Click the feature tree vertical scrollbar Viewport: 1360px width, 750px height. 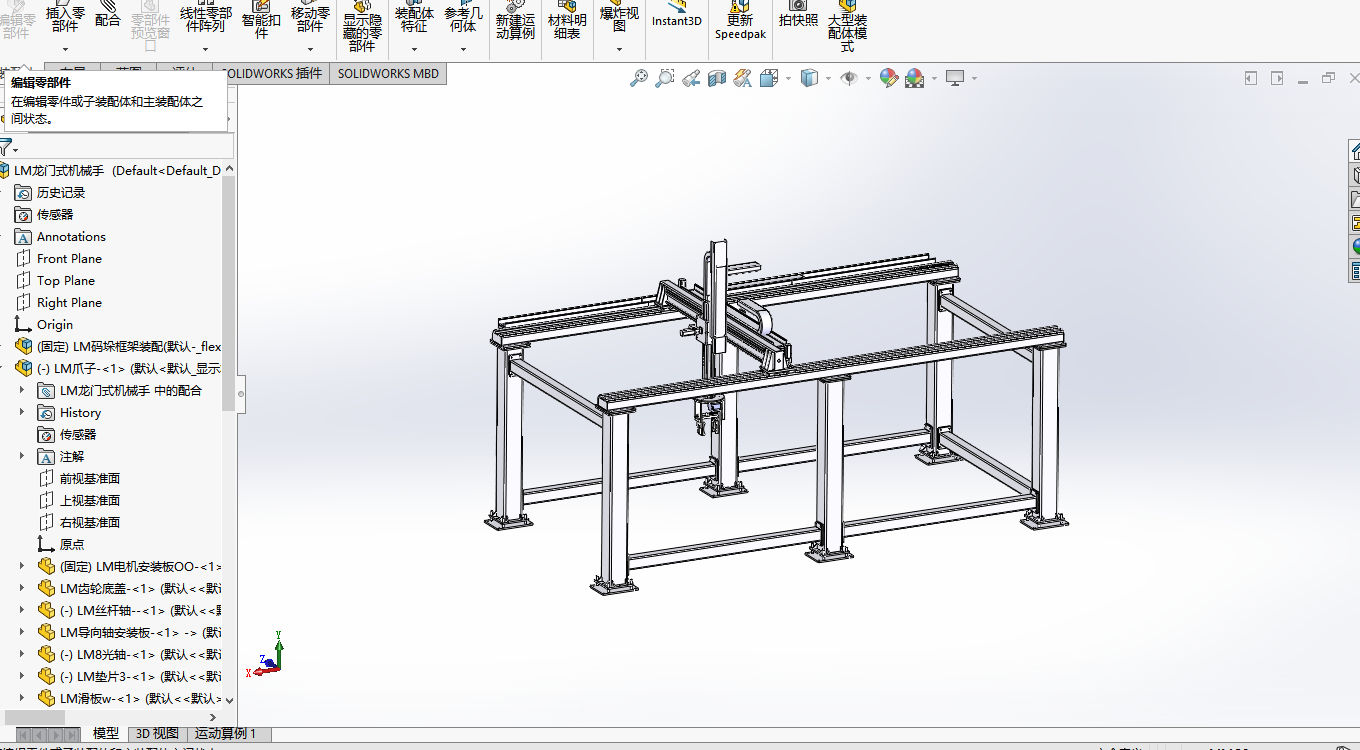[x=229, y=294]
